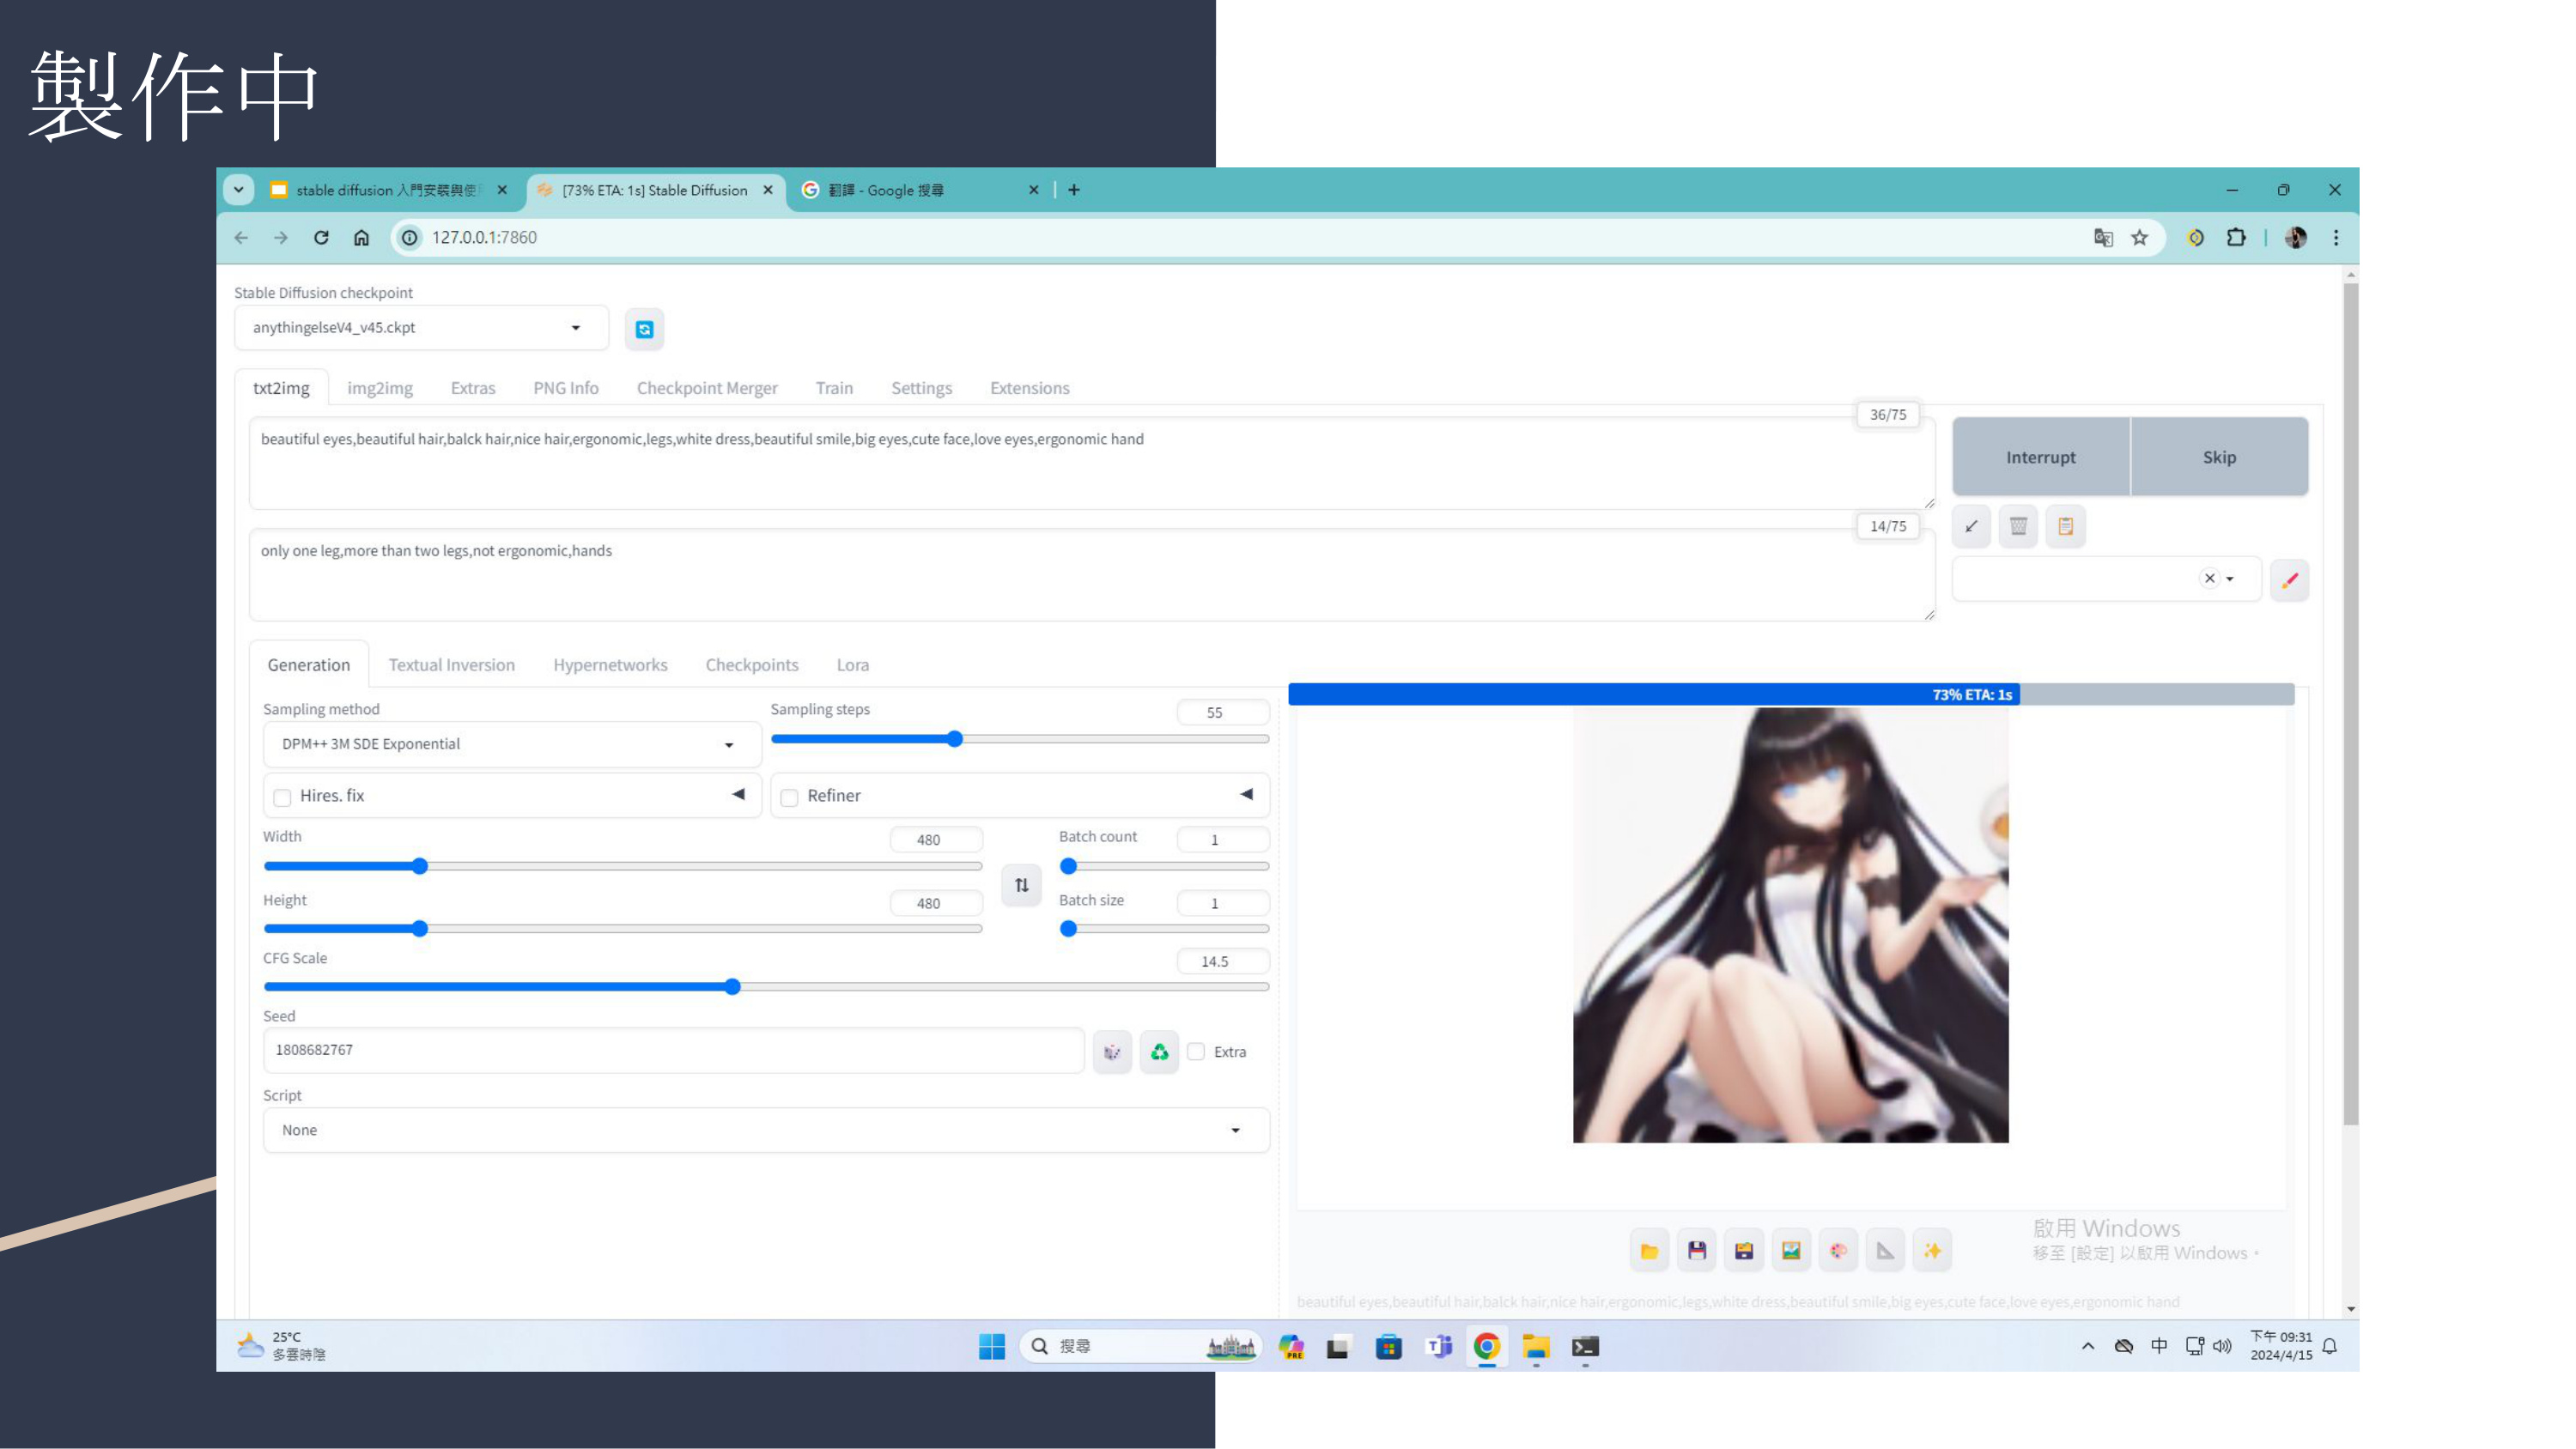The image size is (2576, 1449).
Task: Switch to the img2img tab
Action: 379,388
